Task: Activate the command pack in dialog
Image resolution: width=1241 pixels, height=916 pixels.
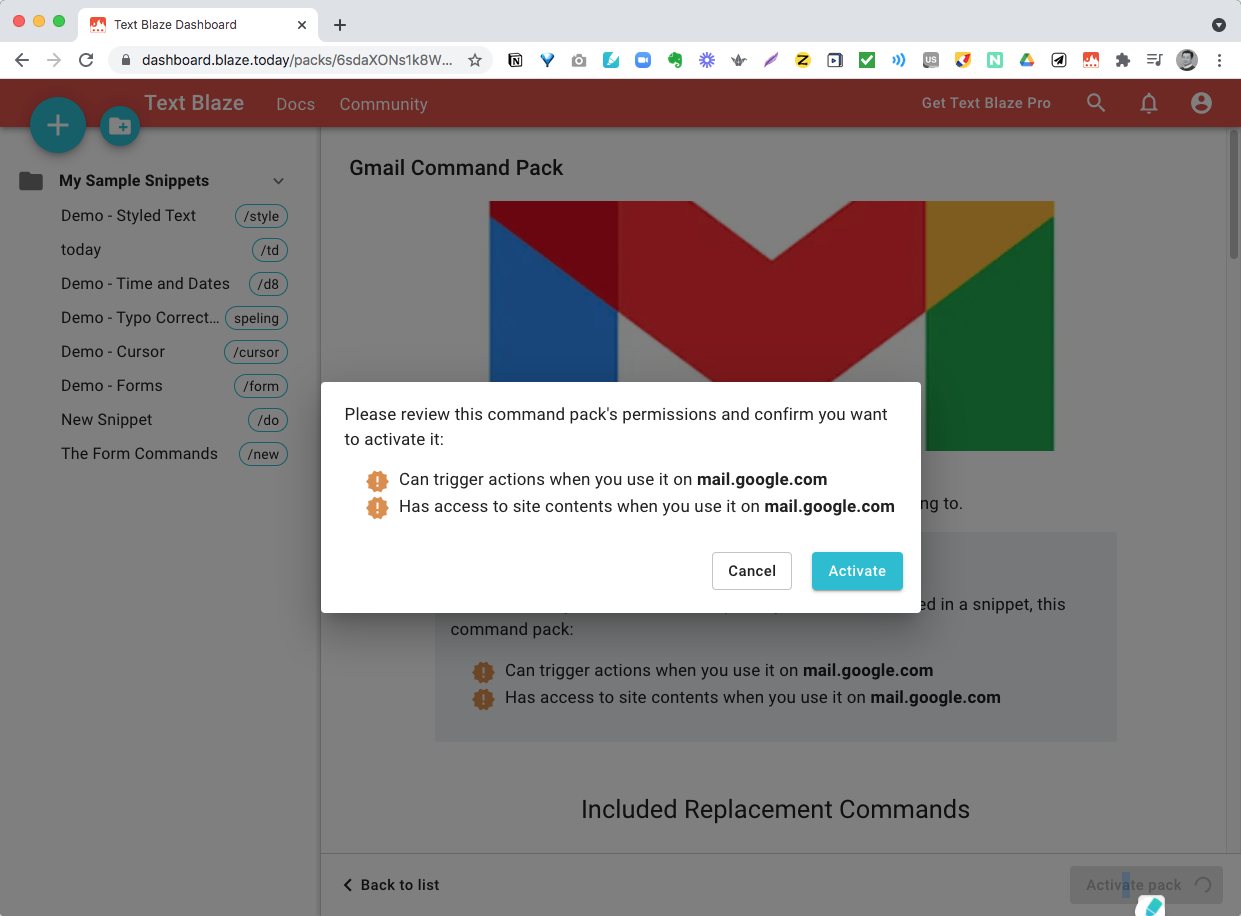Action: [x=857, y=571]
